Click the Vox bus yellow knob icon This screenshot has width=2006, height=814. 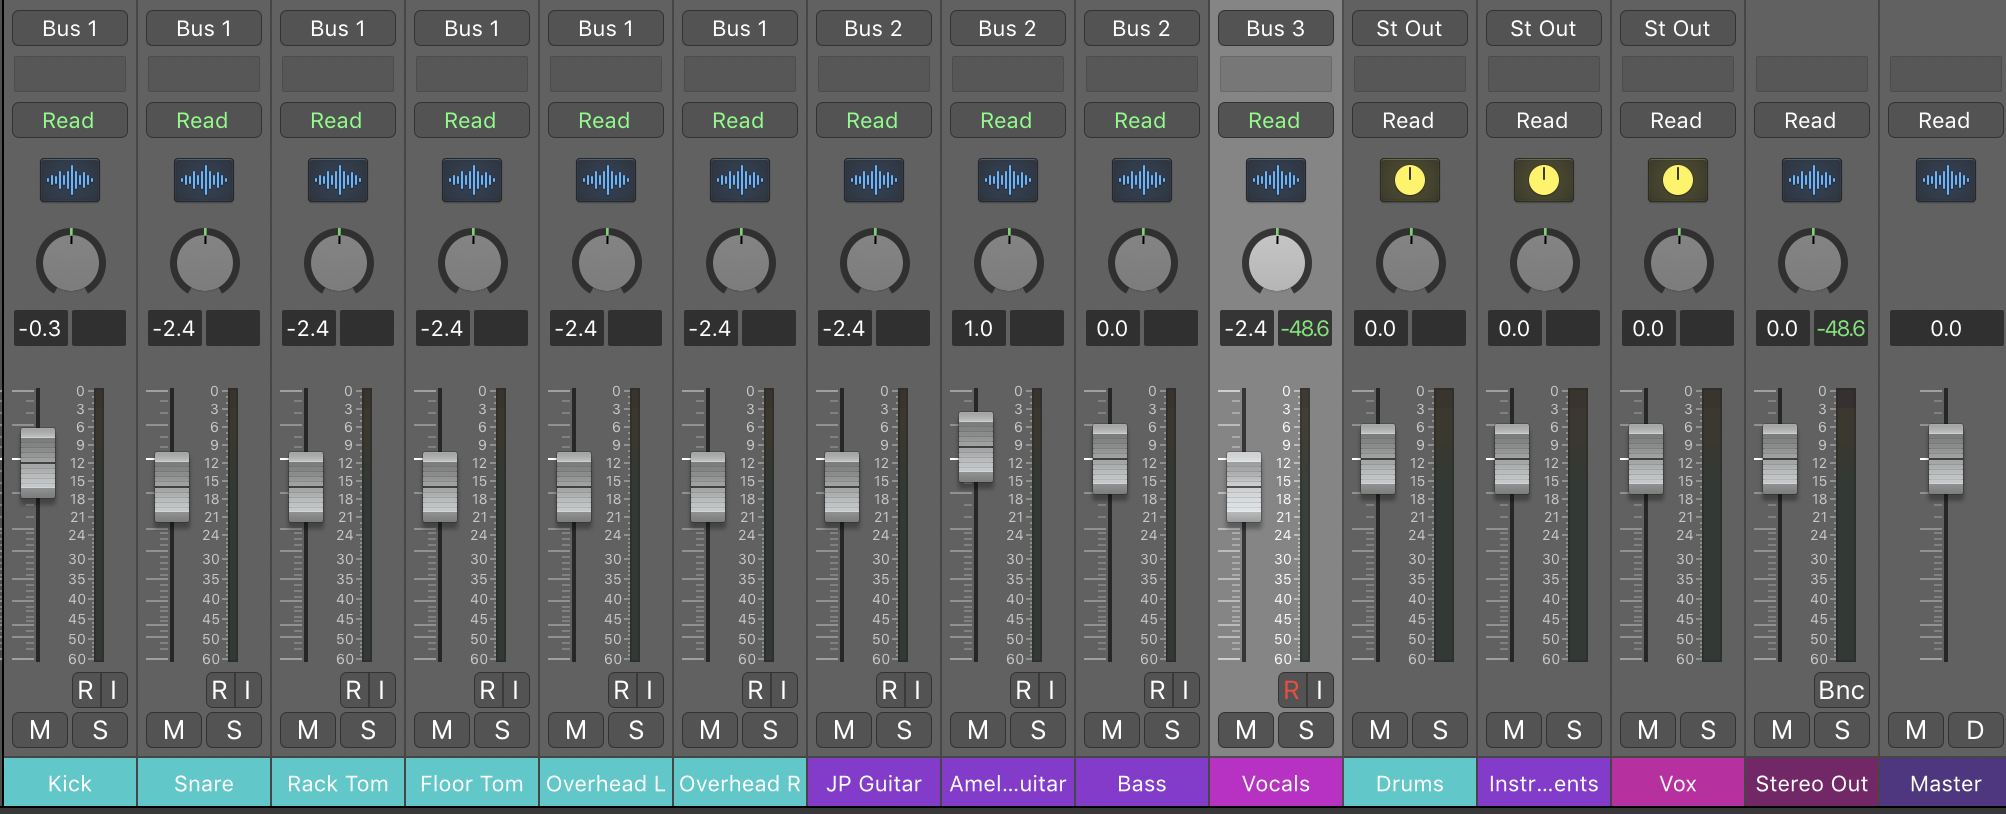click(x=1678, y=180)
